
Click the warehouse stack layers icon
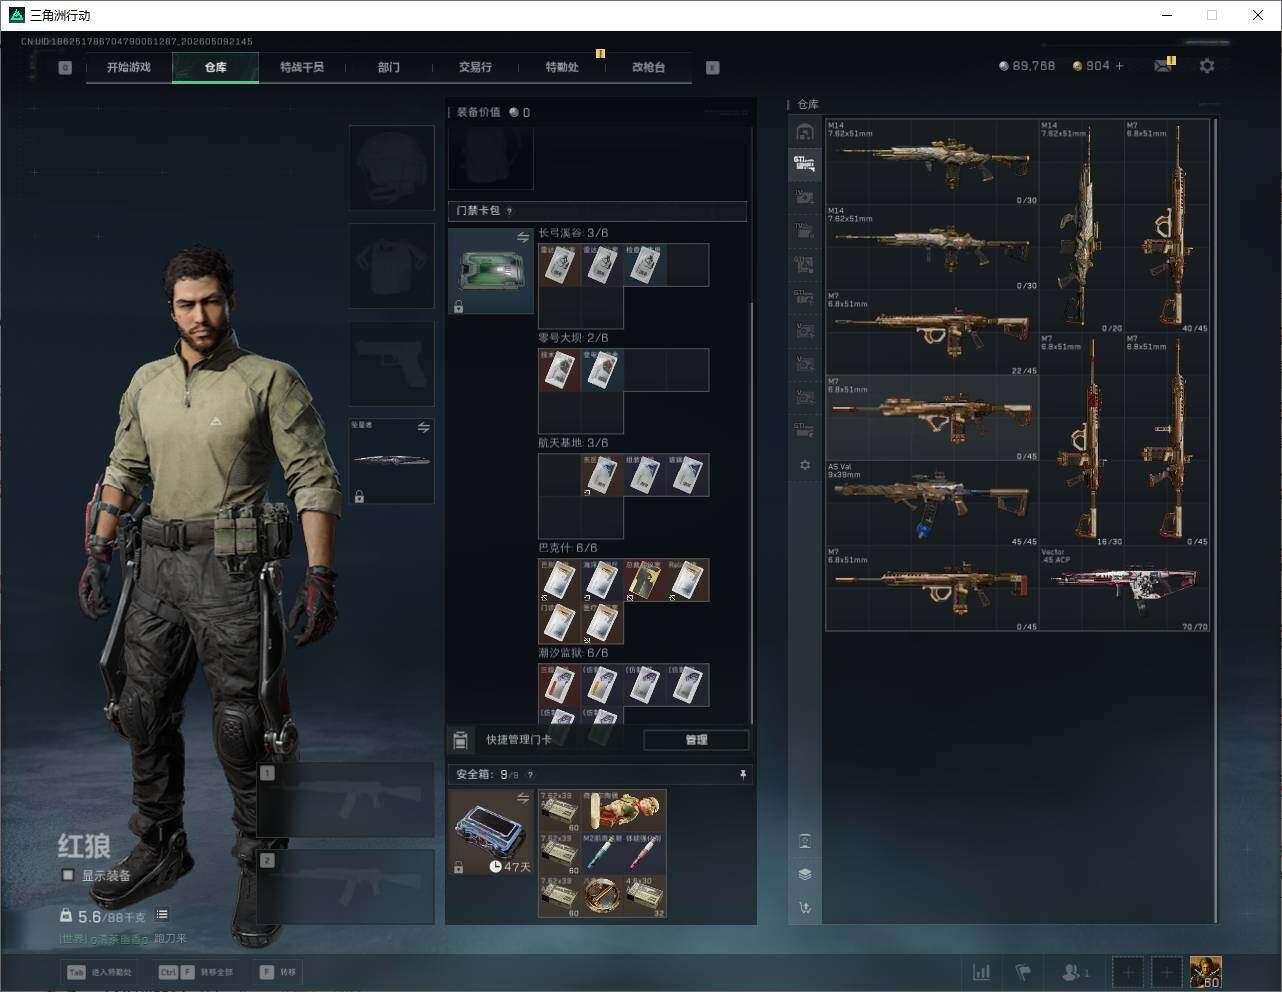pos(805,874)
